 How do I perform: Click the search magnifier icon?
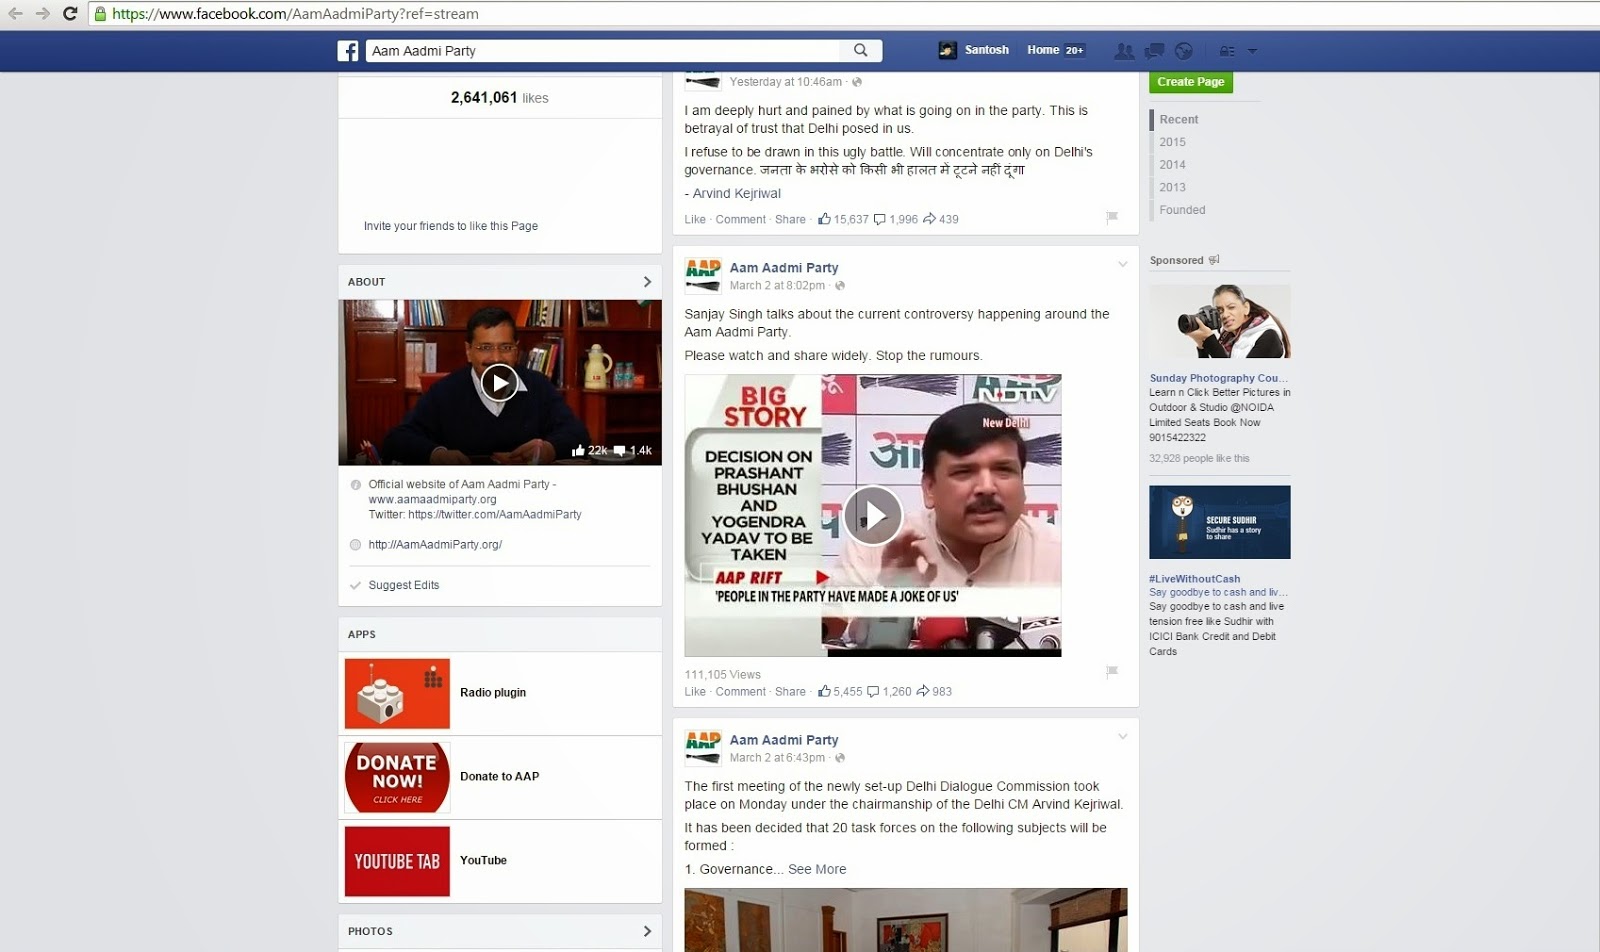(x=861, y=50)
